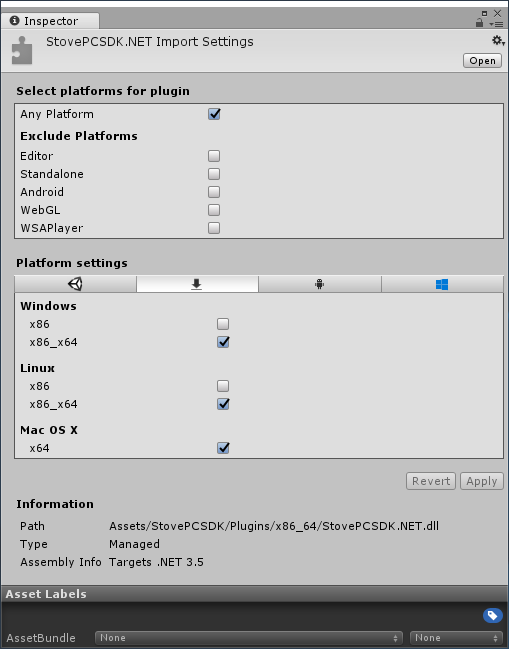This screenshot has height=649, width=509.
Task: Select the Android platform settings tab
Action: click(x=320, y=284)
